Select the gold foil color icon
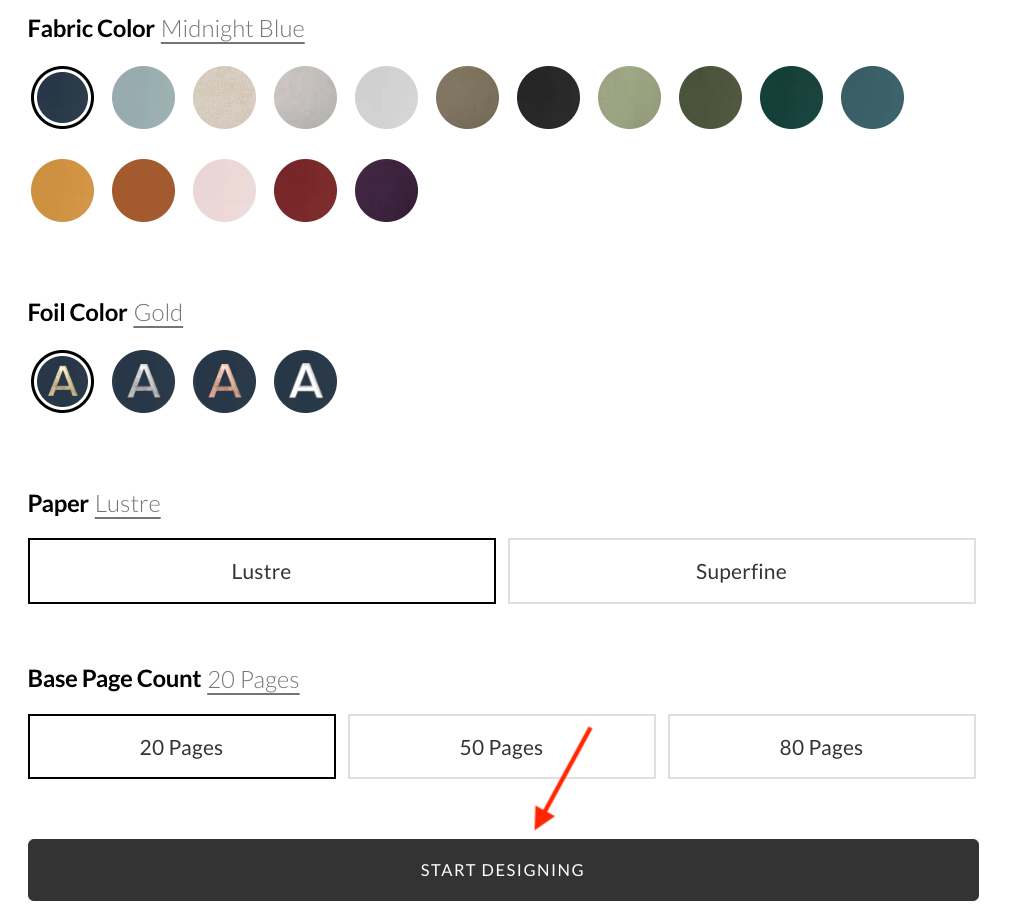This screenshot has width=1010, height=912. pos(63,380)
